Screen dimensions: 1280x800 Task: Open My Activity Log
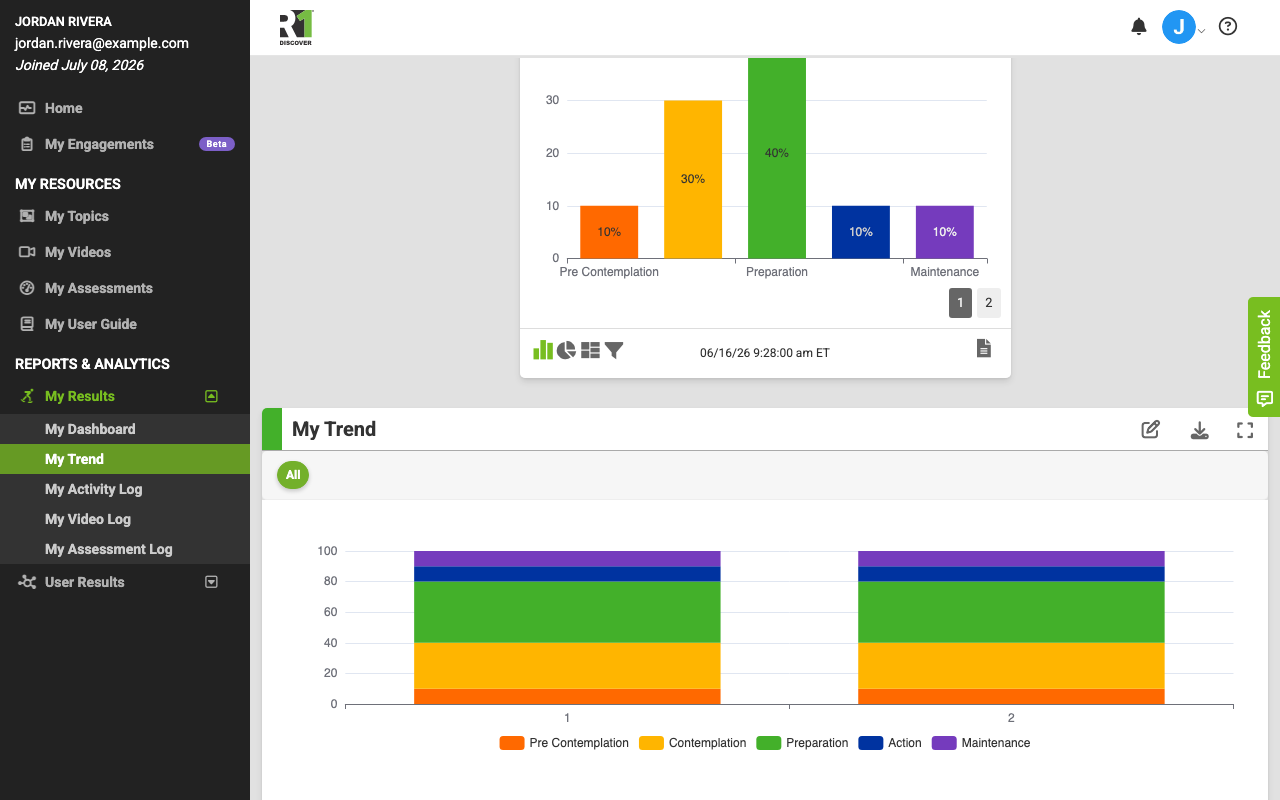(x=125, y=489)
